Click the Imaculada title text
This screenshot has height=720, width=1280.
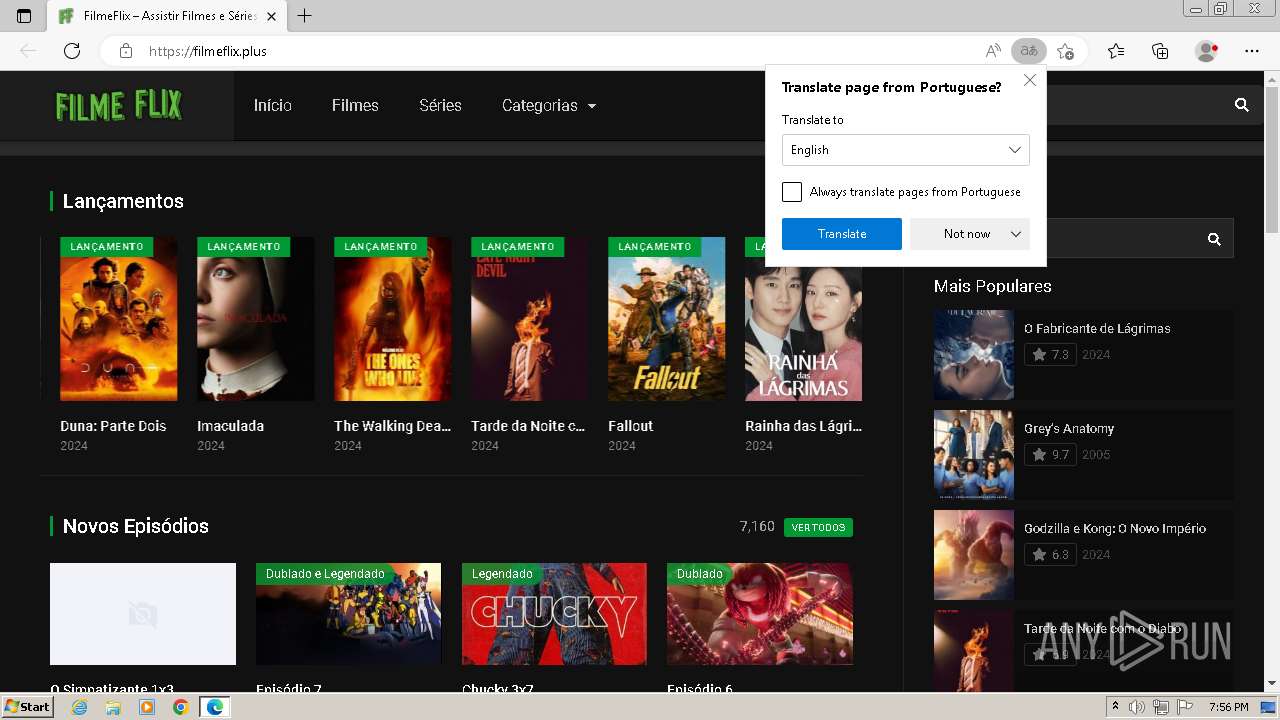230,426
